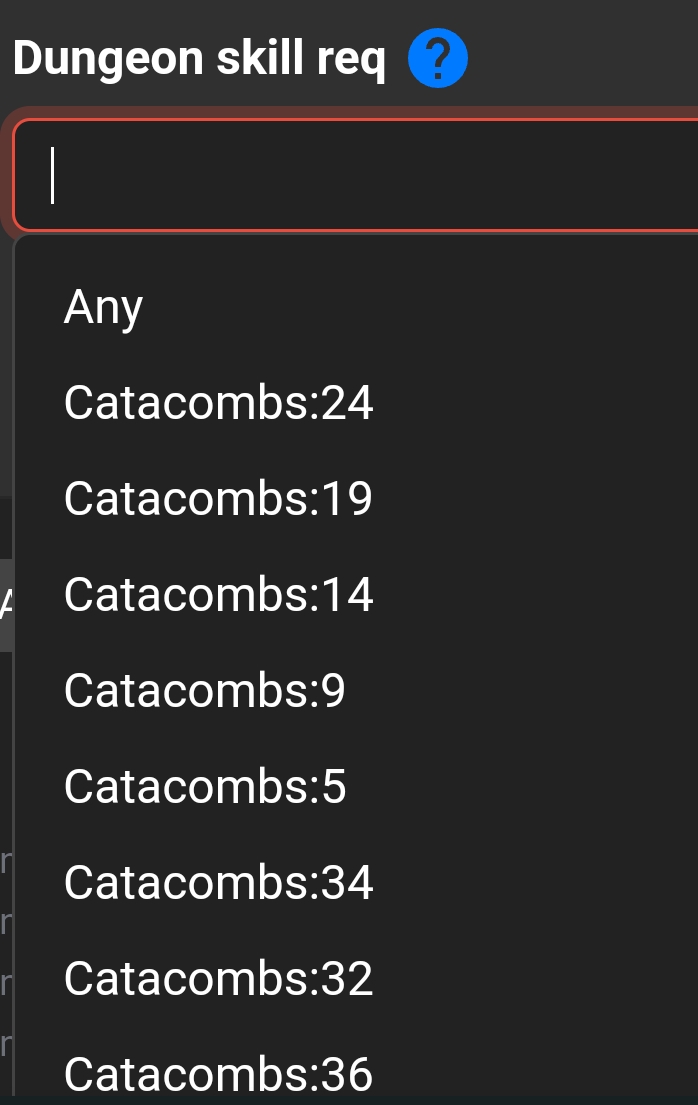The width and height of the screenshot is (698, 1105).
Task: Choose Catacombs:24 from the list
Action: pos(218,403)
